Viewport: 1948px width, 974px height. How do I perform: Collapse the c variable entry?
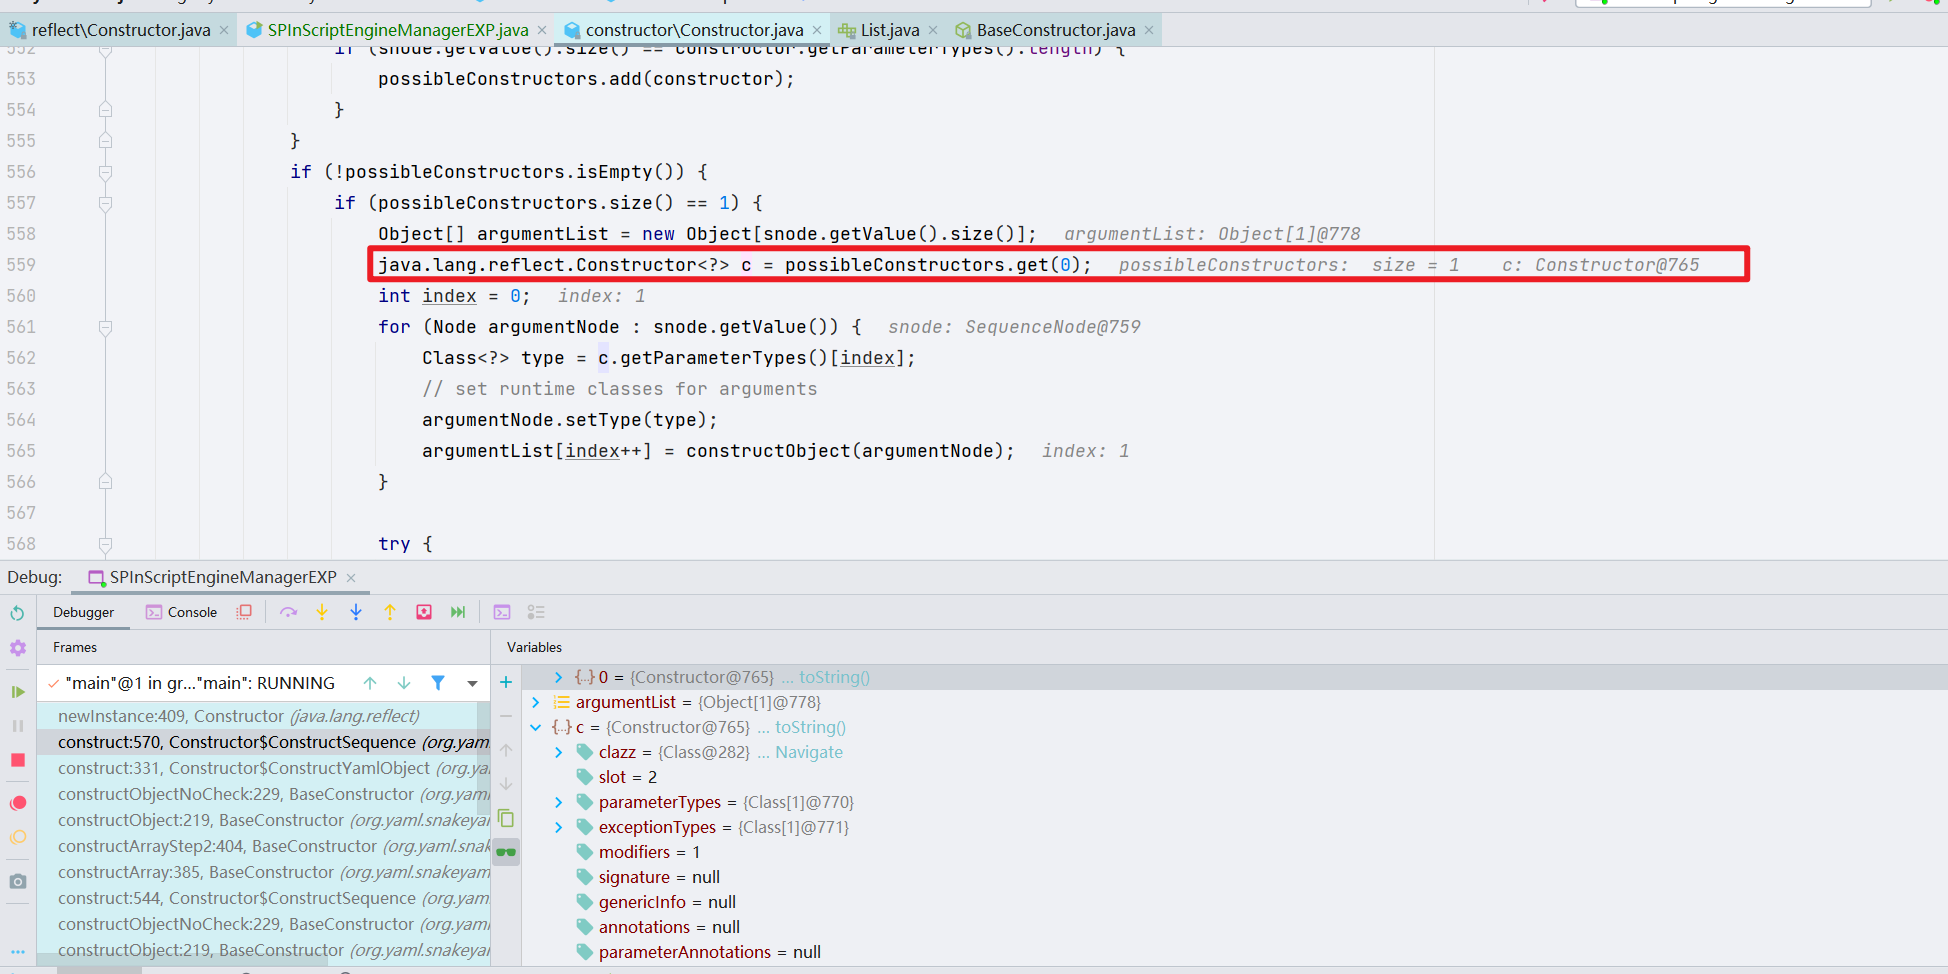[535, 727]
